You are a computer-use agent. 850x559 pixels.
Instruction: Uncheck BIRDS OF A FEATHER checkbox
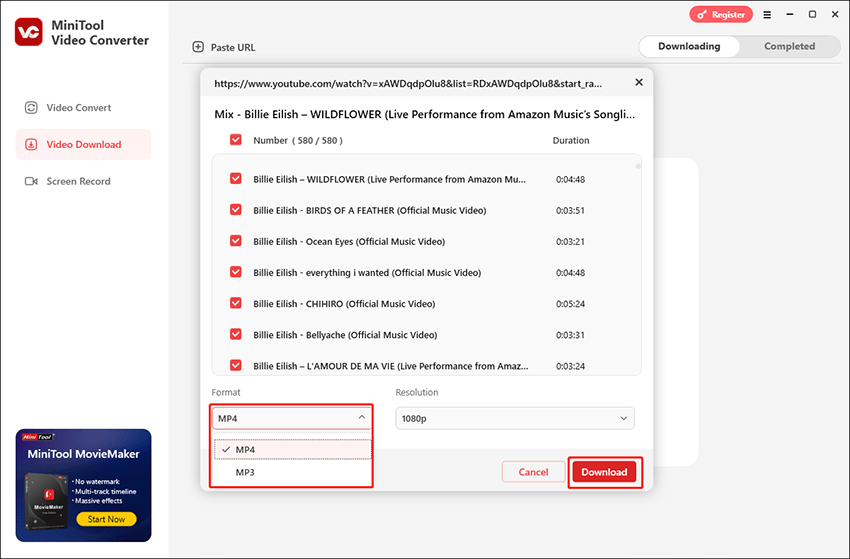[236, 209]
